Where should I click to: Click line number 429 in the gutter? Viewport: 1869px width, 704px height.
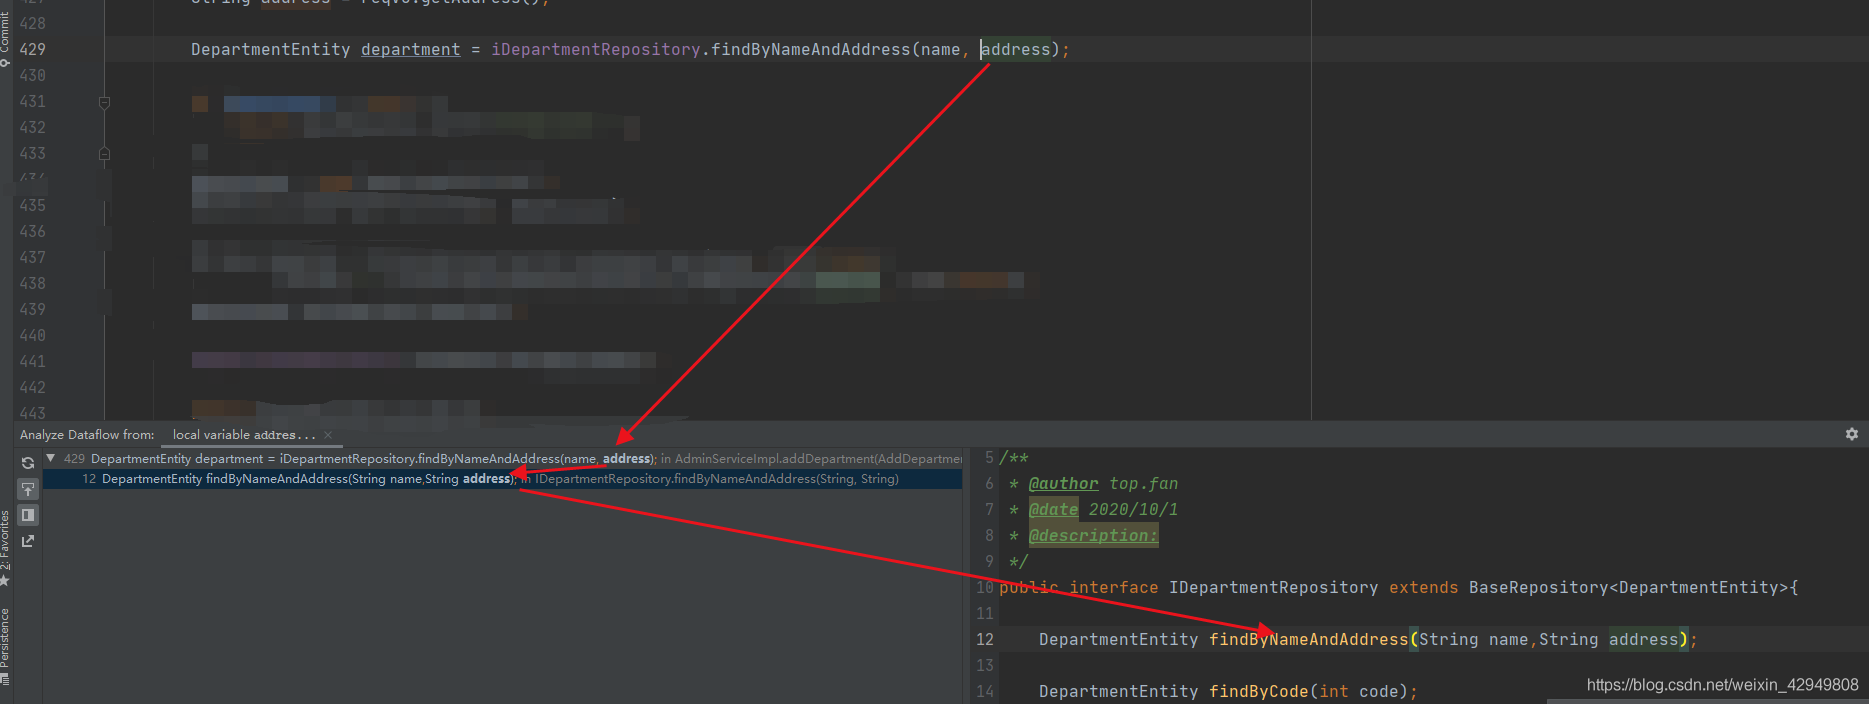pyautogui.click(x=32, y=49)
